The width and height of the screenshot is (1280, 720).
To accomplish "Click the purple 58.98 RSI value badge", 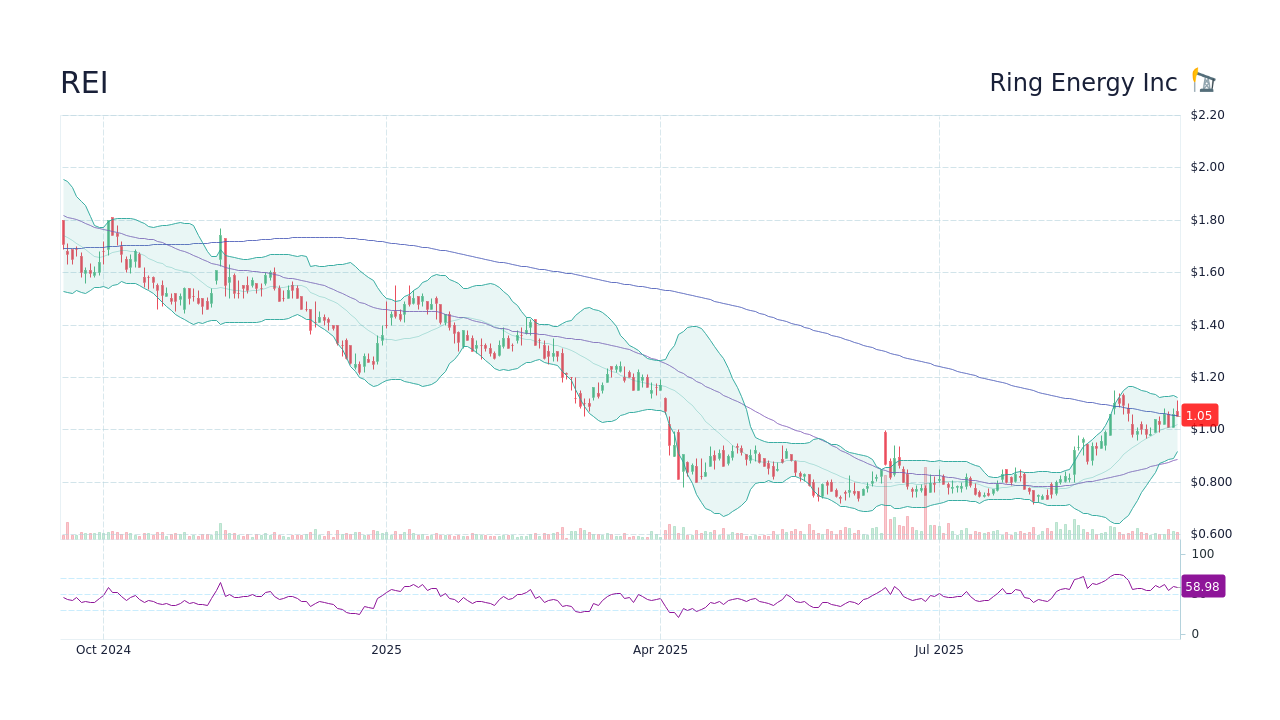I will point(1201,586).
